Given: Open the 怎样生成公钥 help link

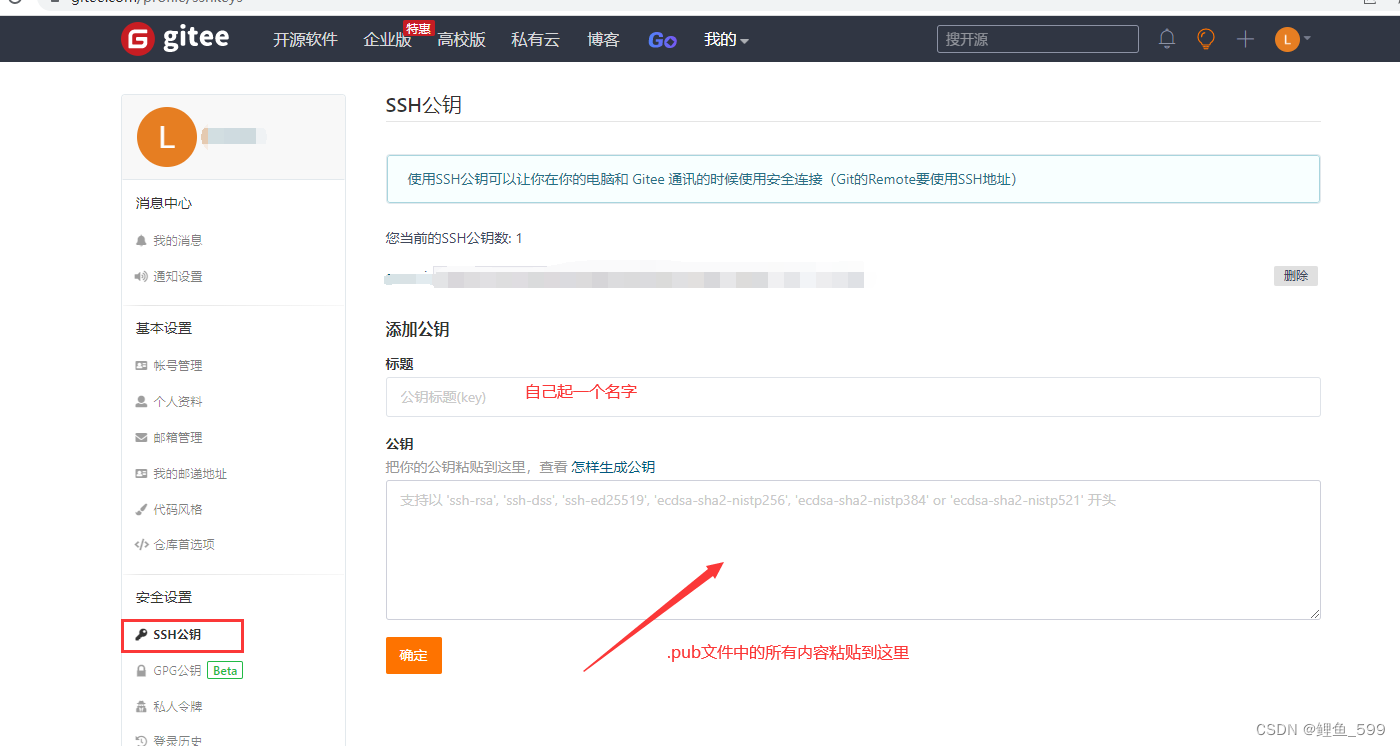Looking at the screenshot, I should click(613, 467).
